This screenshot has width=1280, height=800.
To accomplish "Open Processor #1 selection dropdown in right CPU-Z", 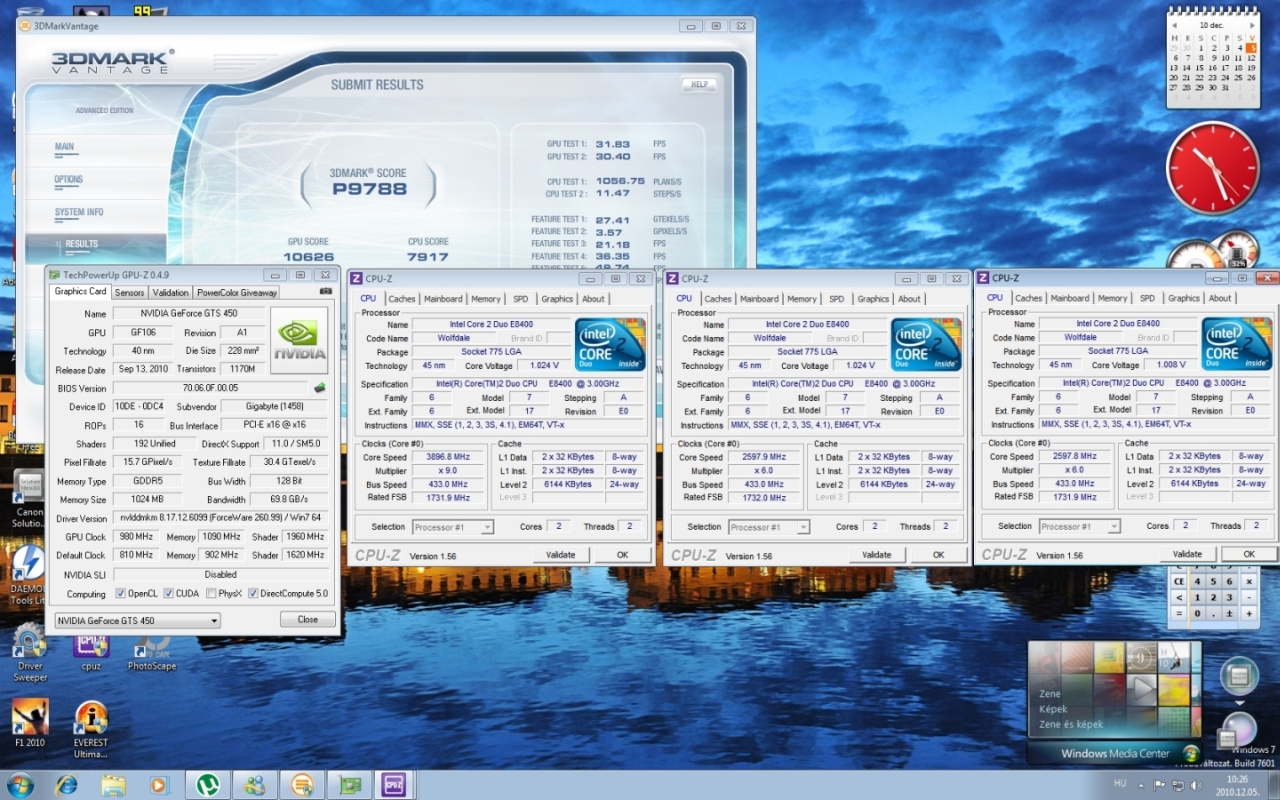I will [x=1080, y=526].
